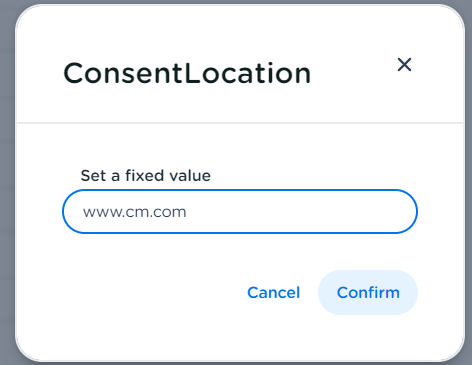Click the www.cm.com placeholder text

pos(135,212)
